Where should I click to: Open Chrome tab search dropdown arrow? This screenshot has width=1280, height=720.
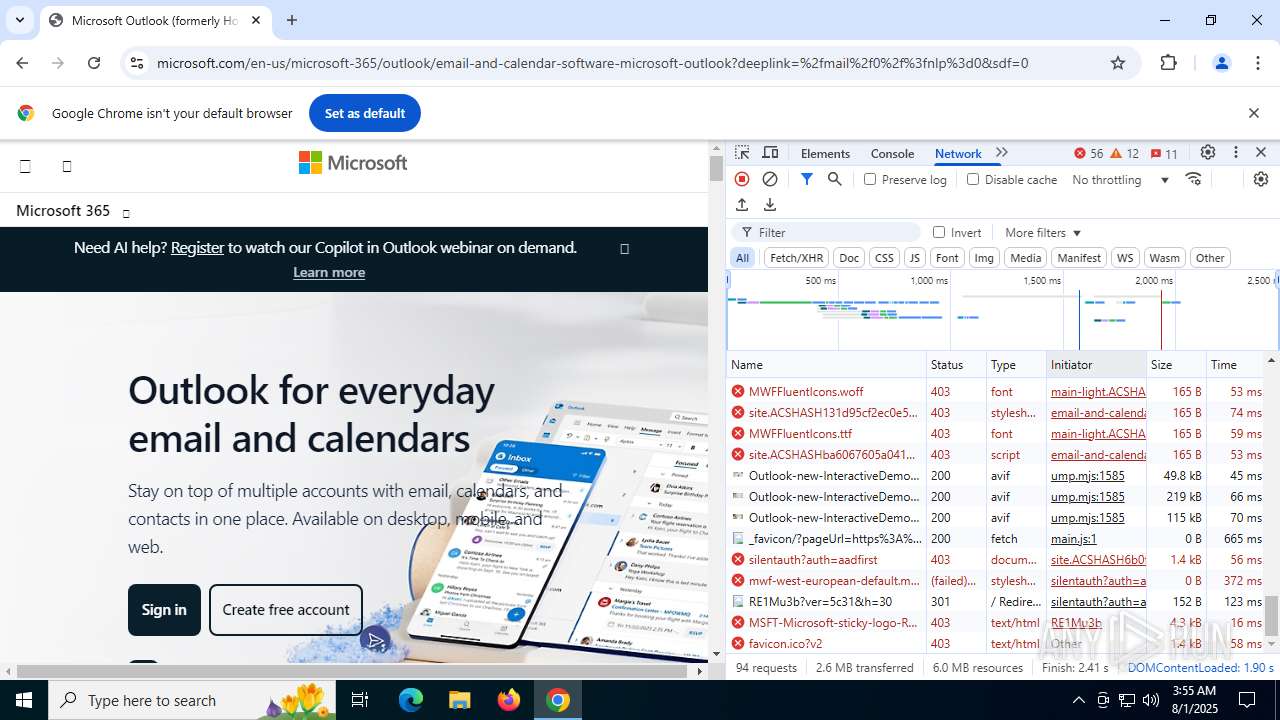coord(19,20)
